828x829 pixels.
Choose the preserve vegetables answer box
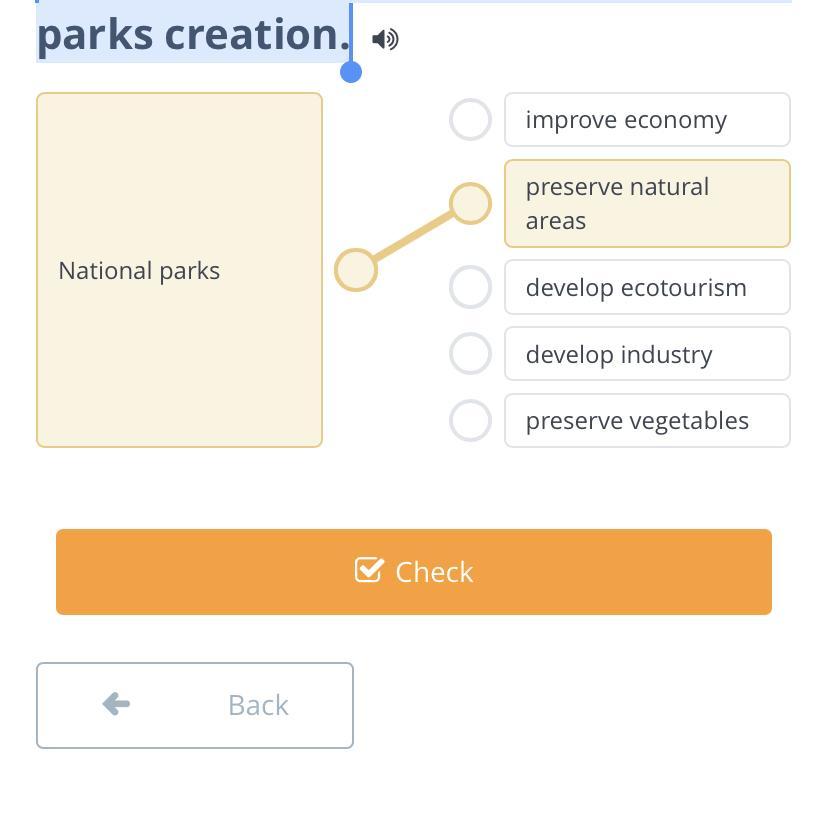tap(647, 420)
